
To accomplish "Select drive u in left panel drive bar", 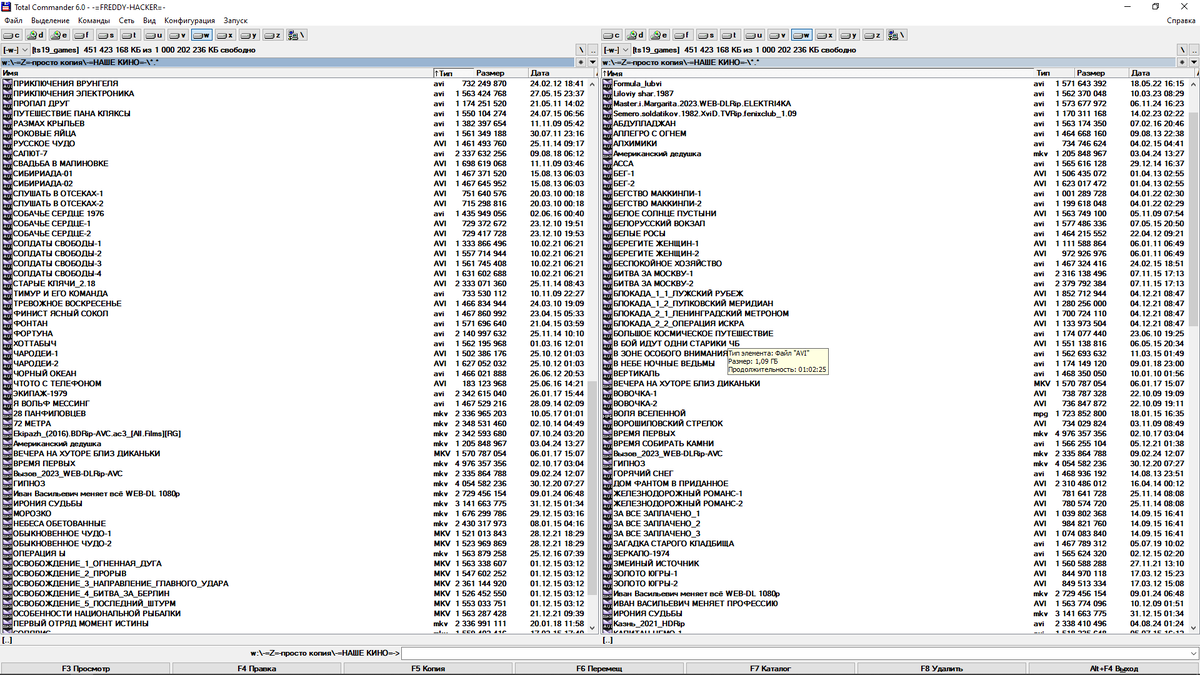I will 154,35.
